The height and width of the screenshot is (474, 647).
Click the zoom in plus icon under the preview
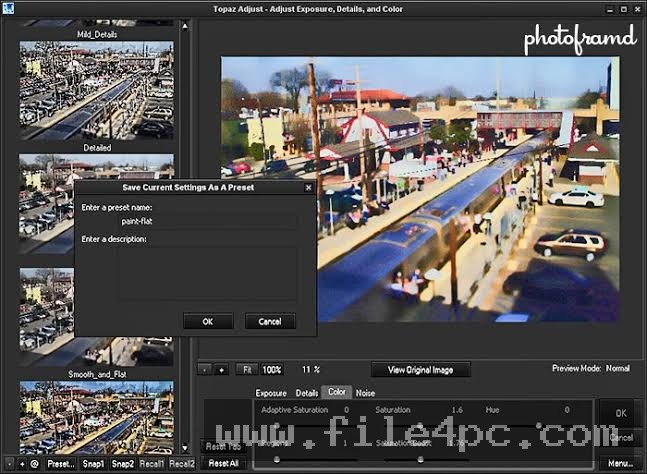coord(222,370)
